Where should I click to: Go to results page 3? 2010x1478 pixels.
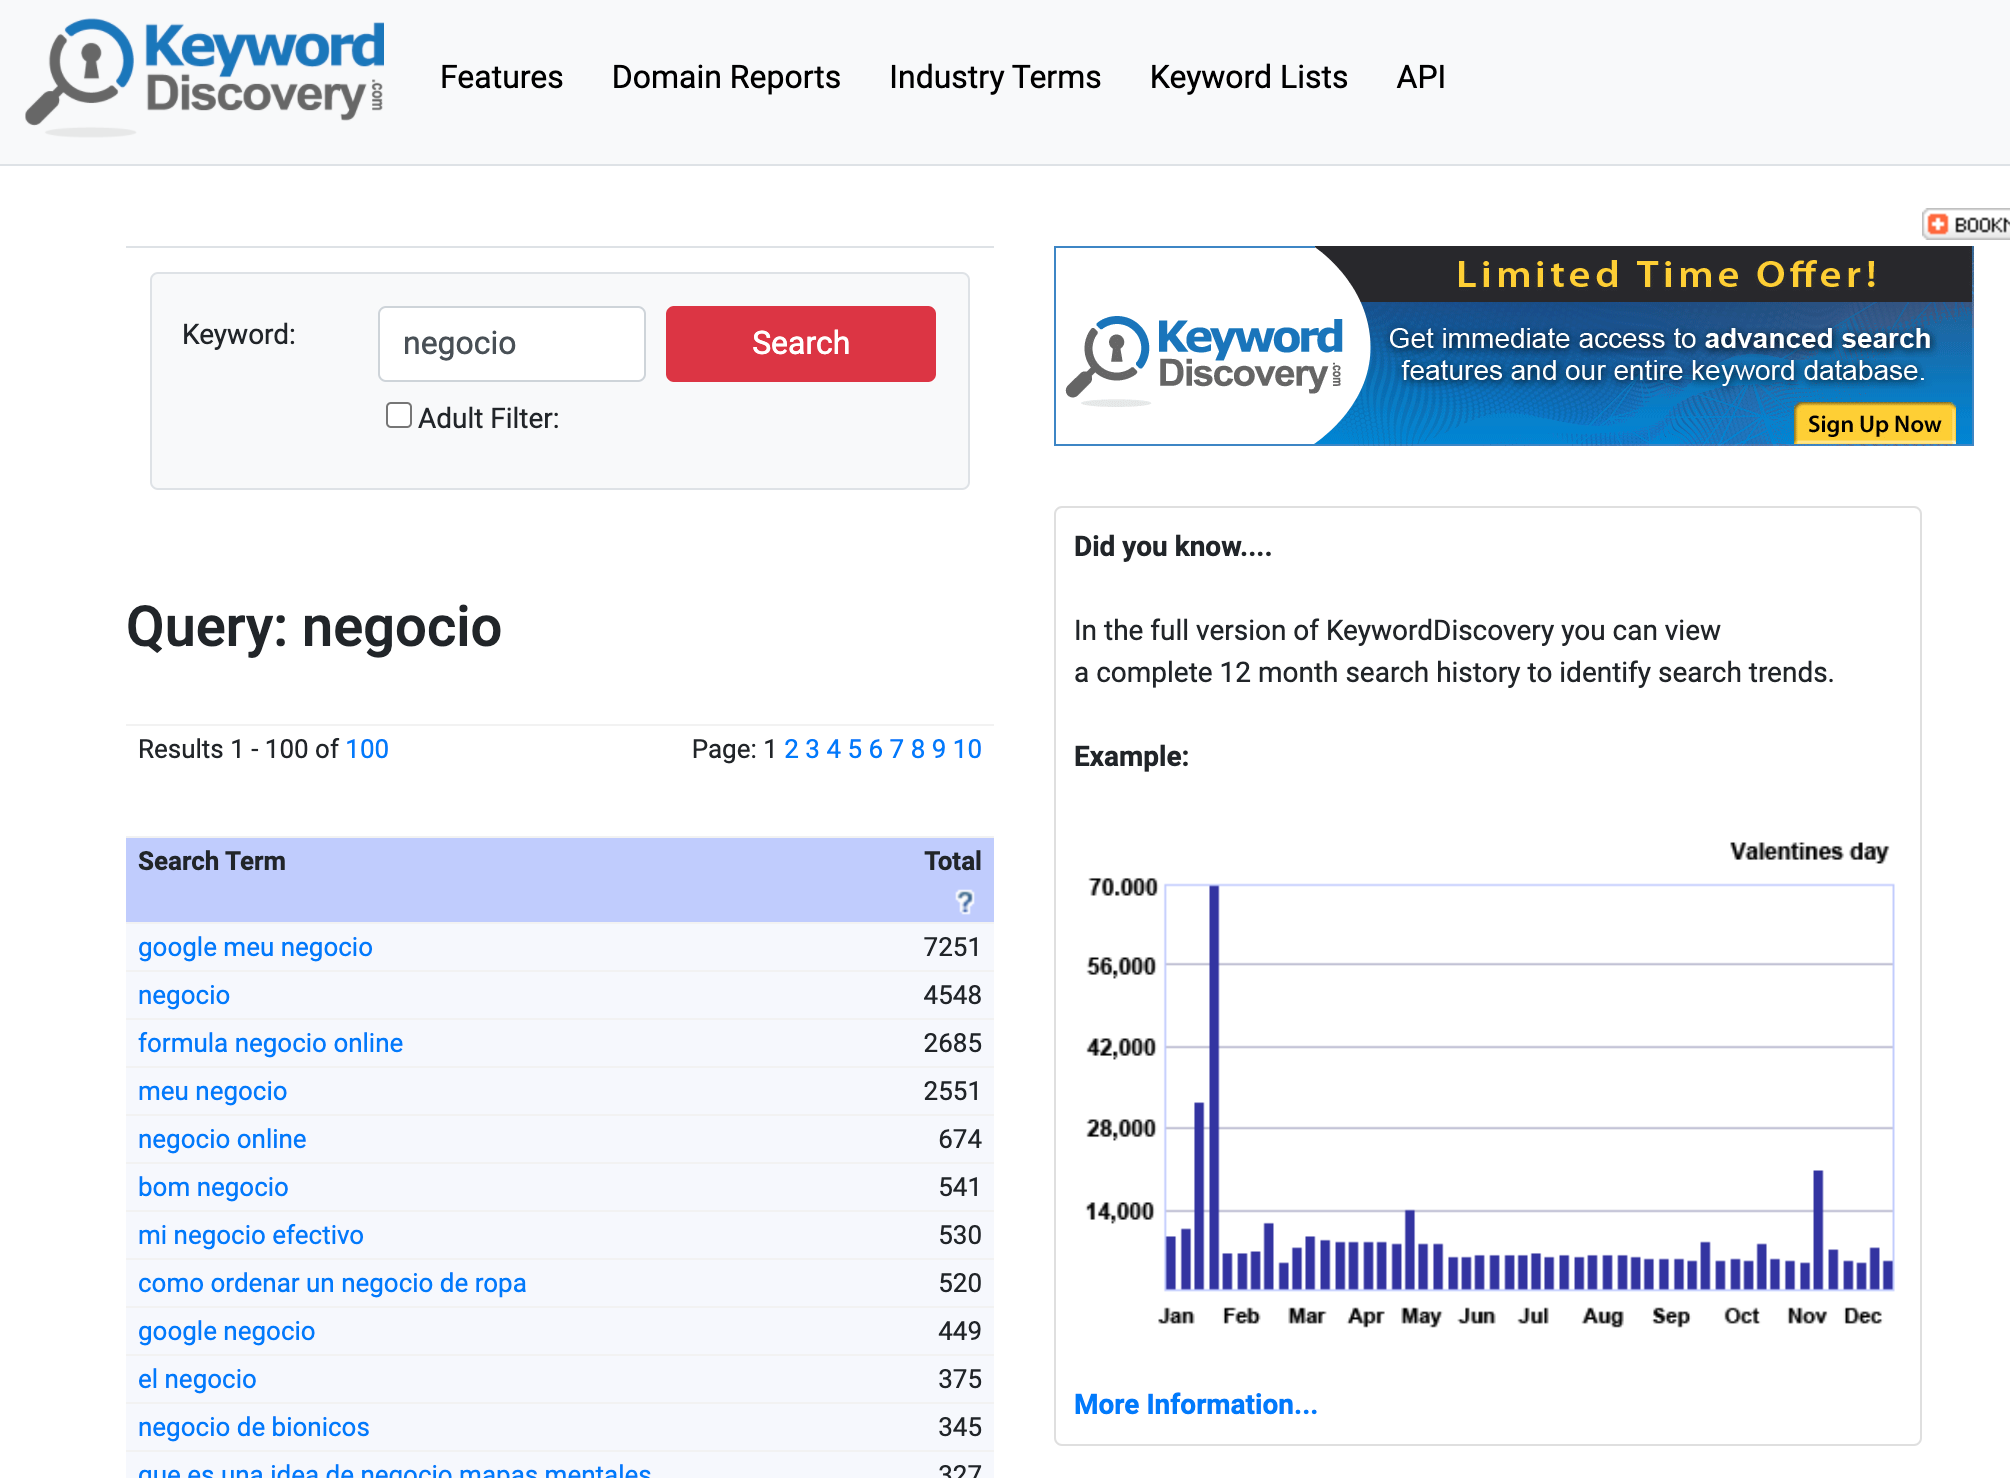[812, 749]
